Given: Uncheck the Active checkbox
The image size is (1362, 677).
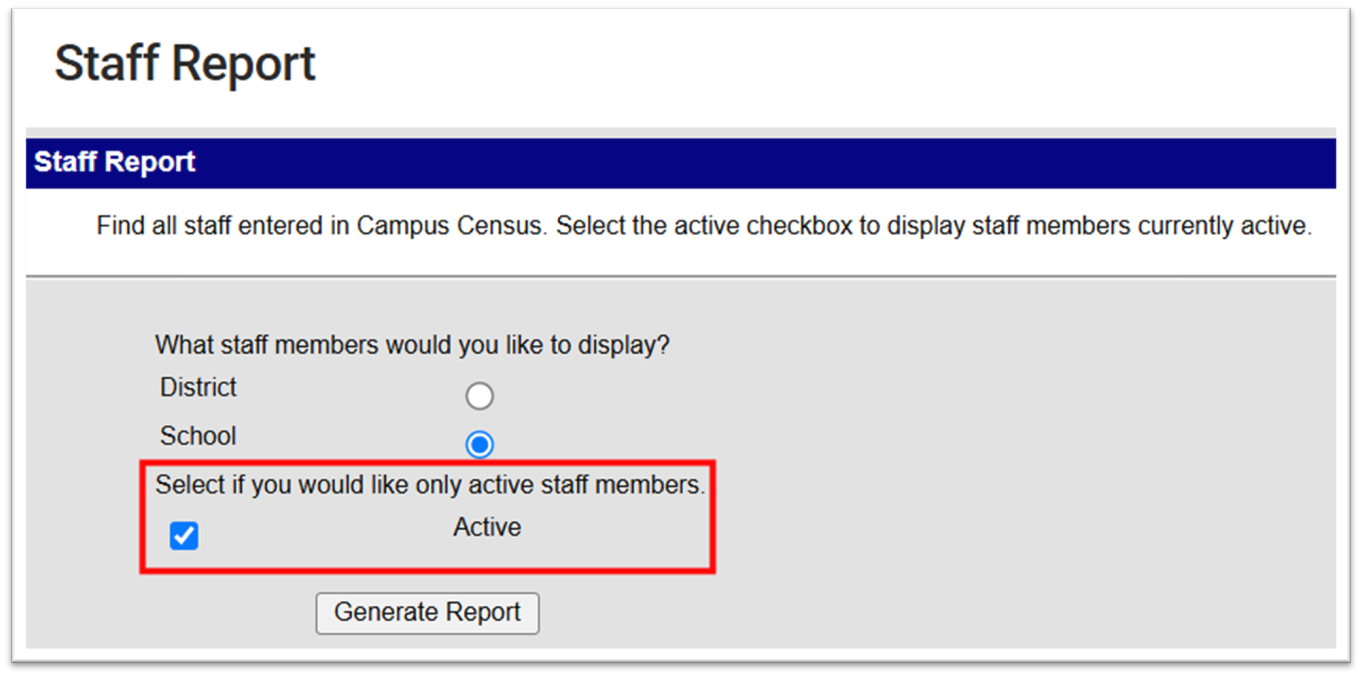Looking at the screenshot, I should [184, 536].
